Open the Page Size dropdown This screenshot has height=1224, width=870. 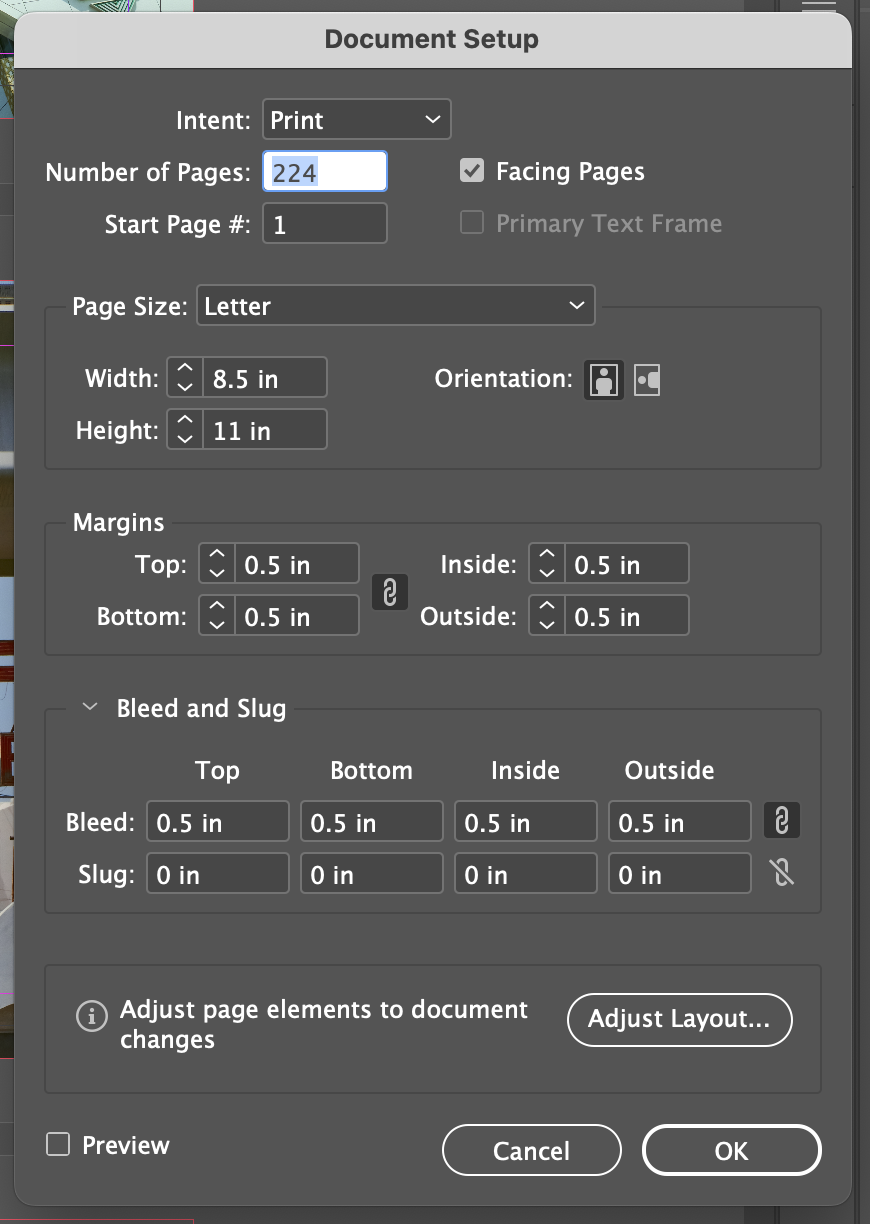click(x=395, y=306)
